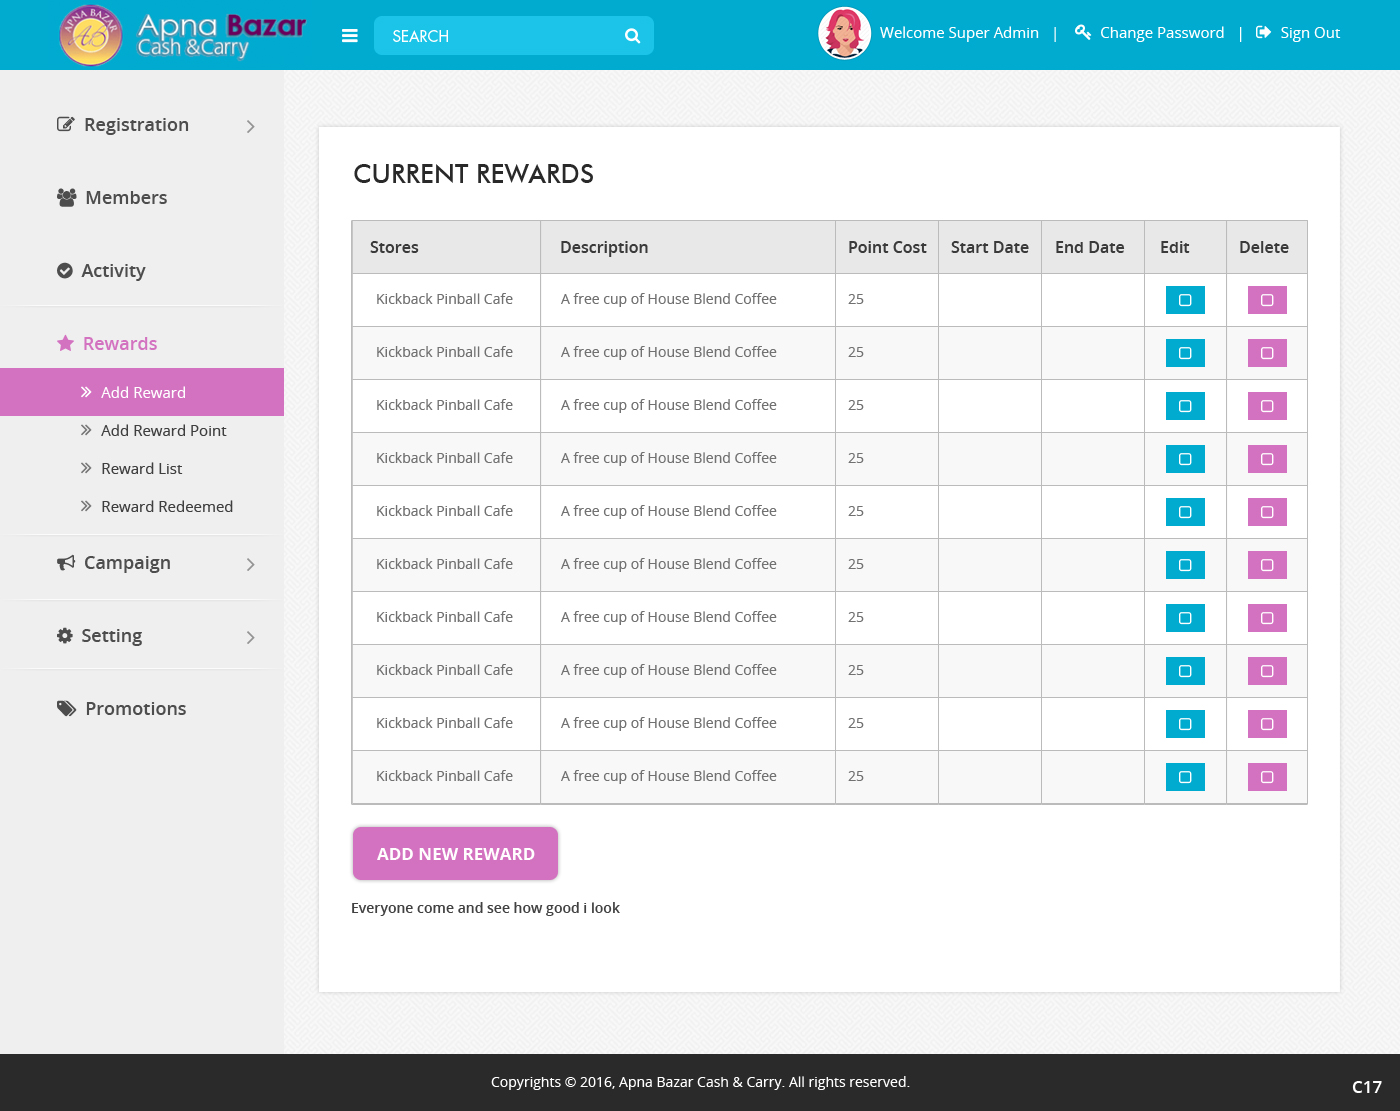Open Reward Redeemed submenu item

[x=166, y=507]
